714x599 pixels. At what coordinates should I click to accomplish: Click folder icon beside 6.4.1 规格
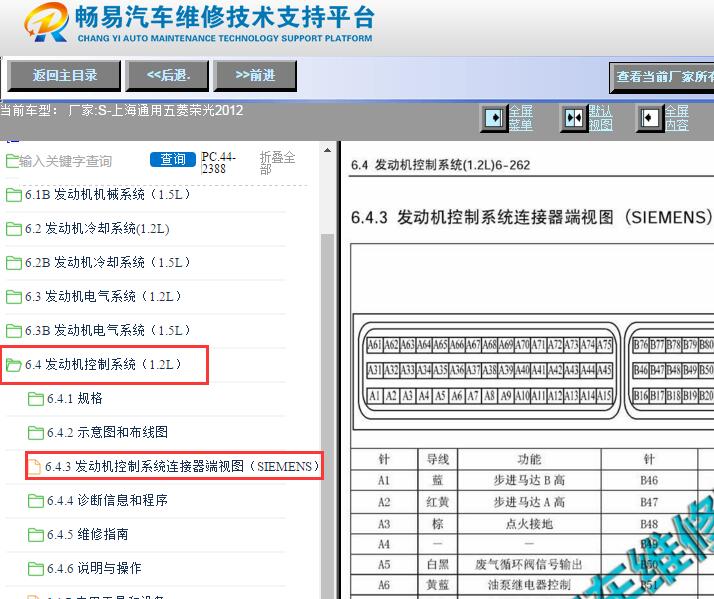(36, 399)
